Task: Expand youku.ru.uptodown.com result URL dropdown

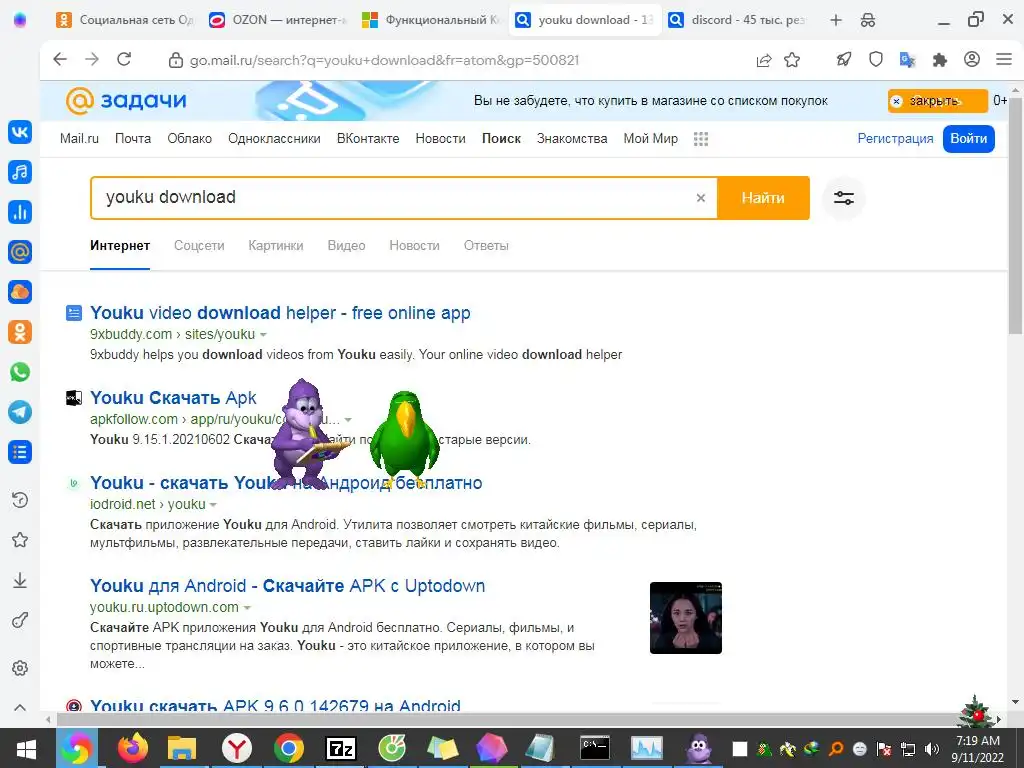Action: [247, 607]
